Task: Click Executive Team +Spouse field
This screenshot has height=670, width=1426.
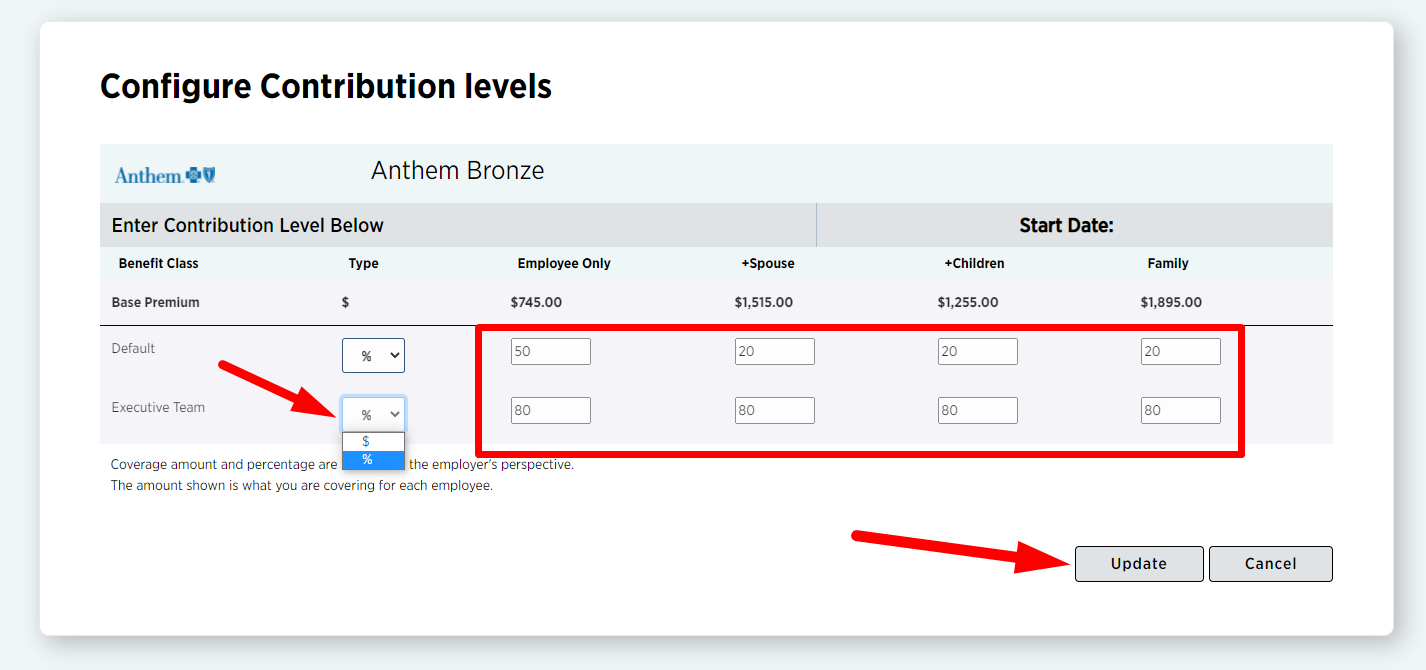Action: tap(774, 411)
